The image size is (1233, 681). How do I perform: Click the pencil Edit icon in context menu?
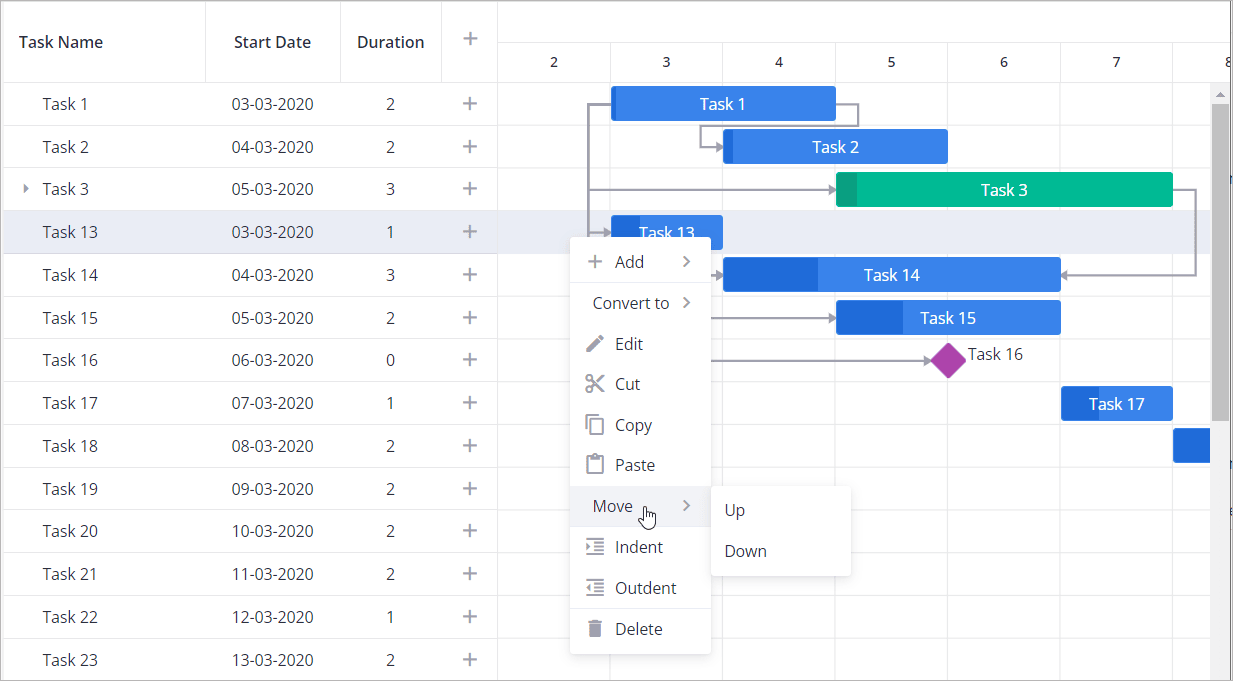coord(595,344)
